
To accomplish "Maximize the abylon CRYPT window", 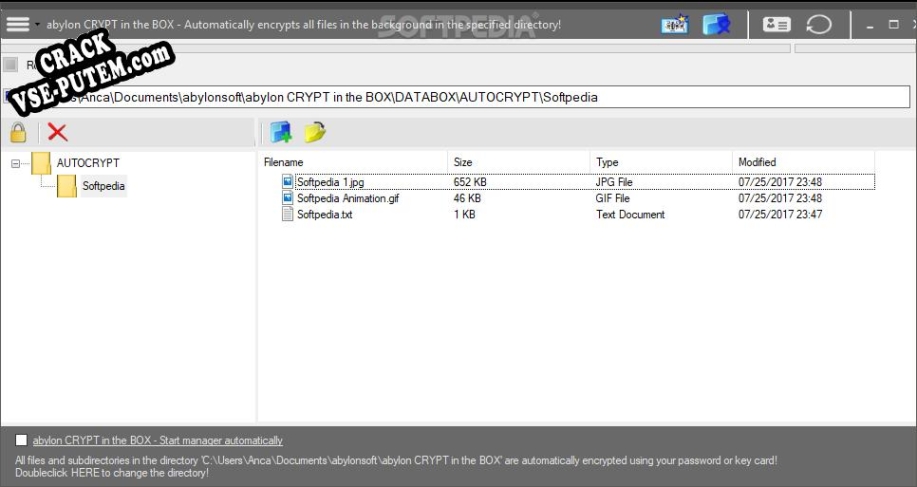I will tap(894, 25).
